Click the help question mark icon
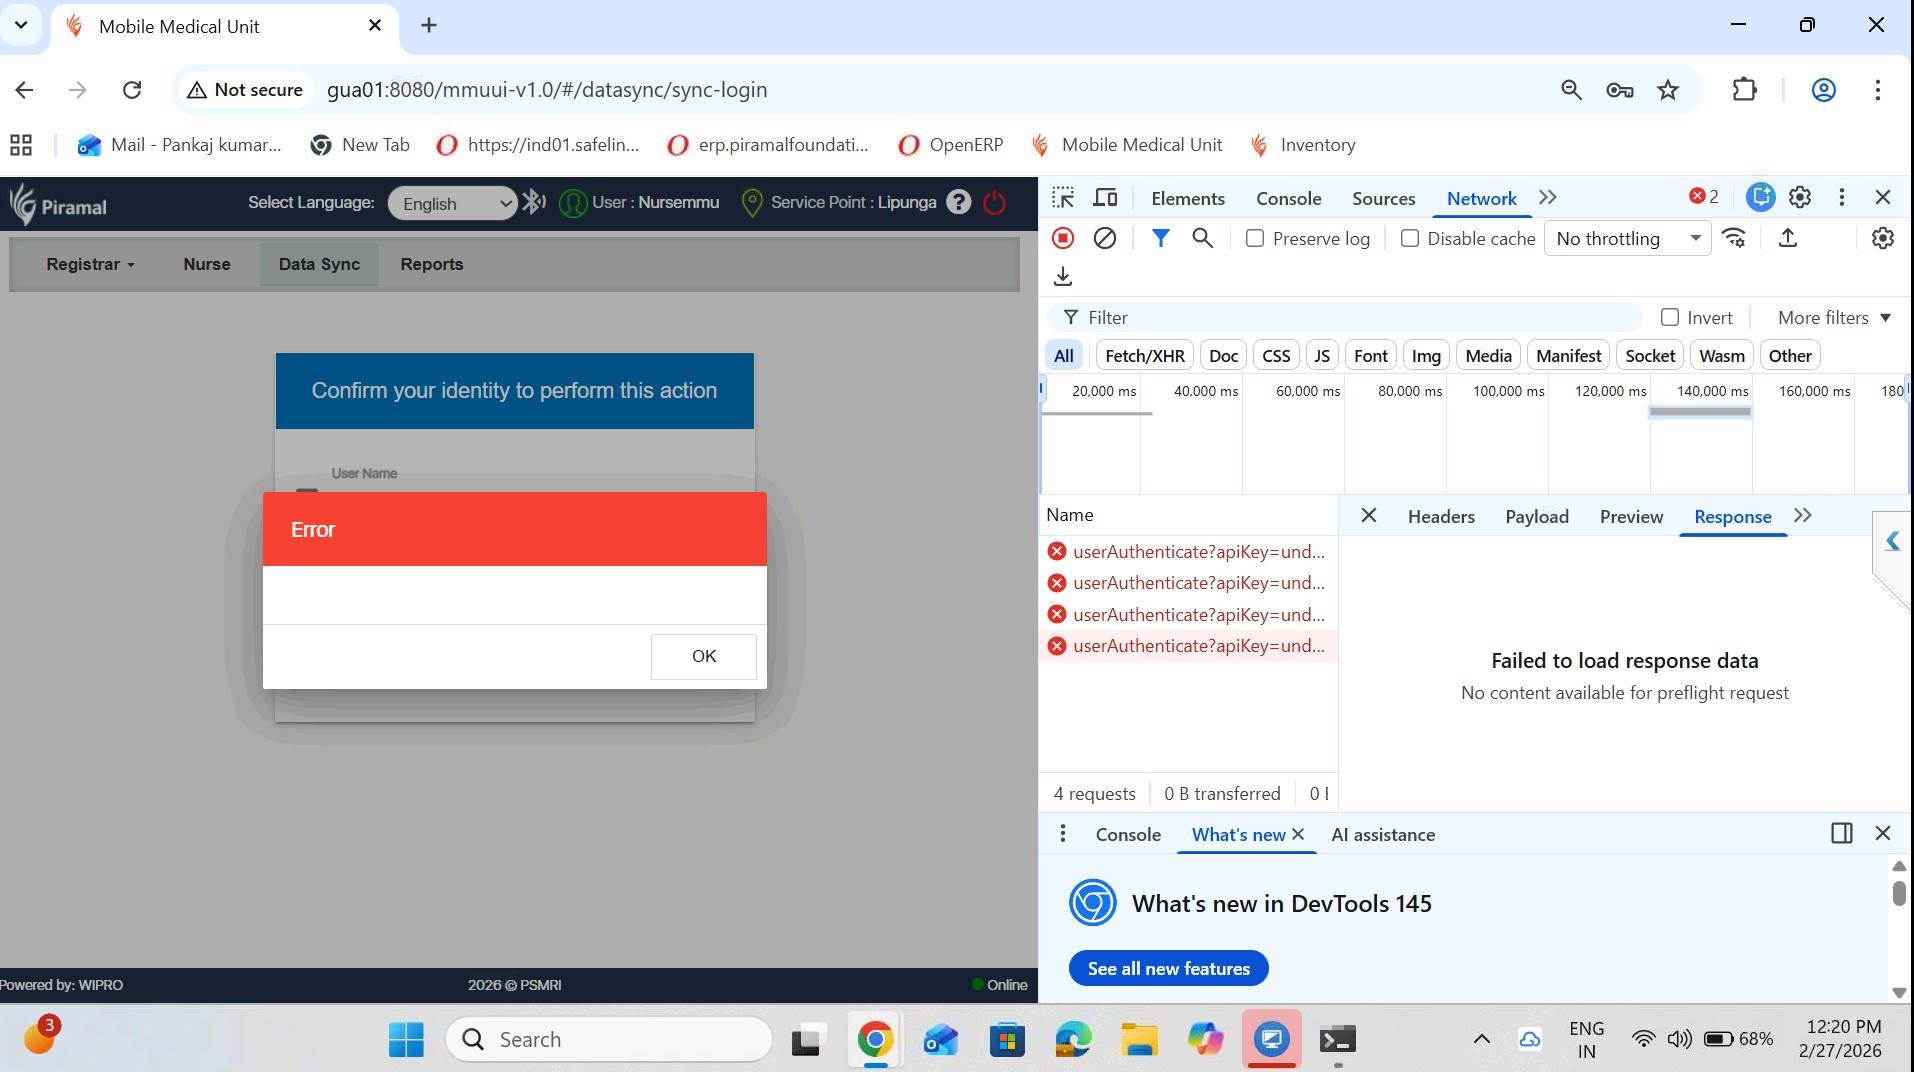The height and width of the screenshot is (1072, 1914). coord(958,203)
